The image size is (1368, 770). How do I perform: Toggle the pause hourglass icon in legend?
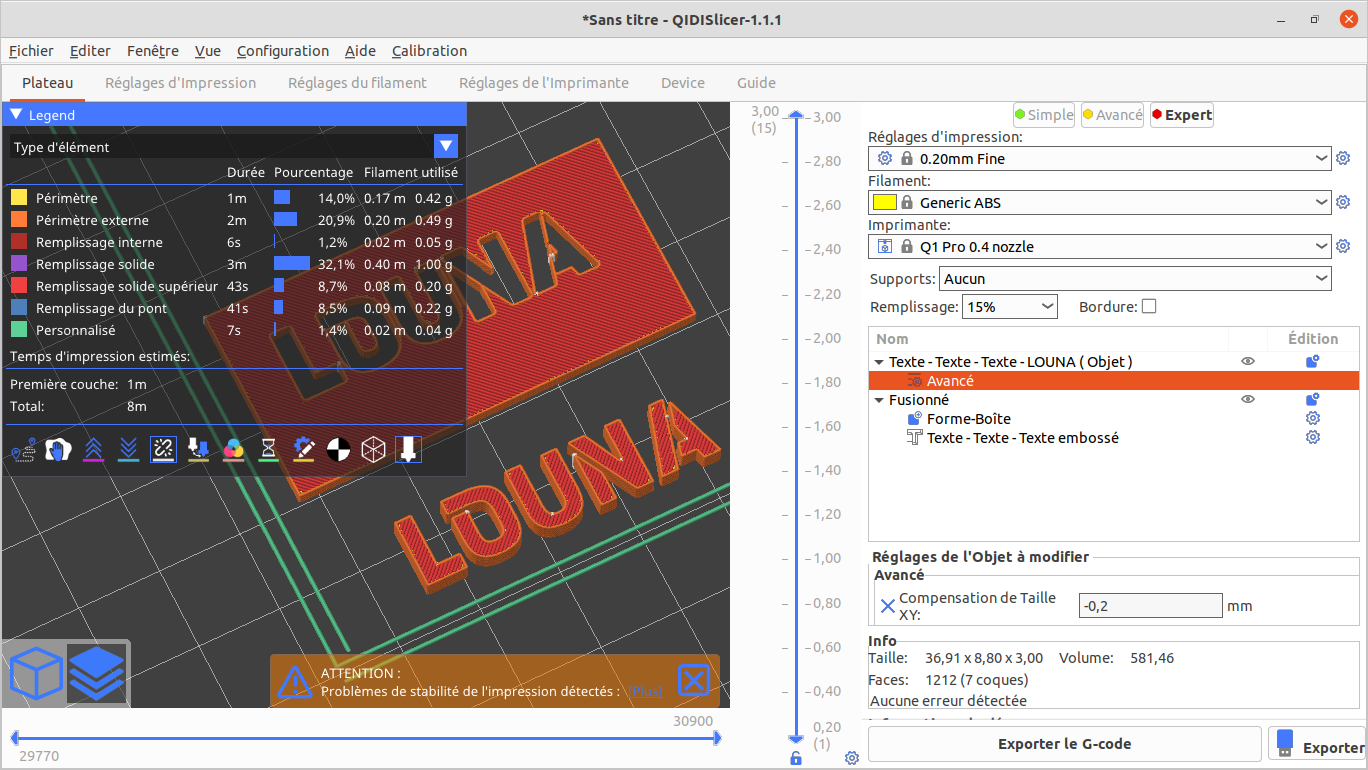tap(269, 450)
